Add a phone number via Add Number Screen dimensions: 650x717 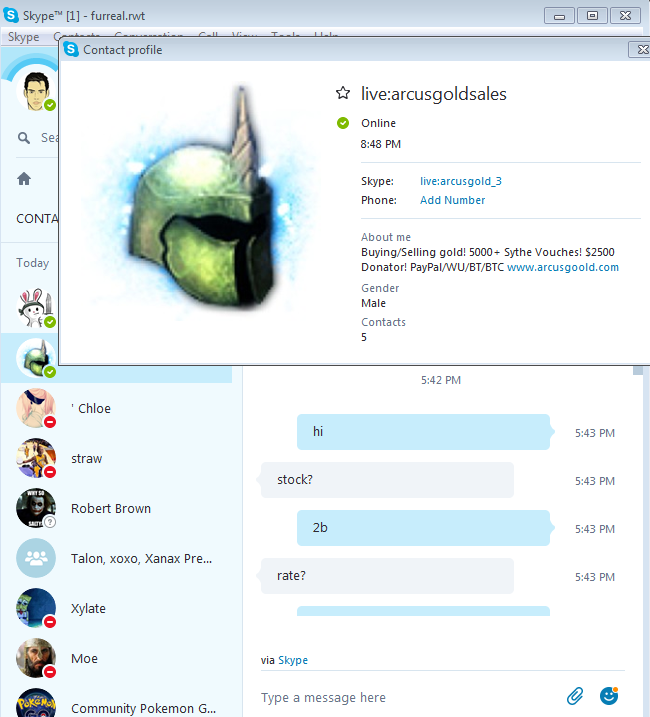[452, 200]
